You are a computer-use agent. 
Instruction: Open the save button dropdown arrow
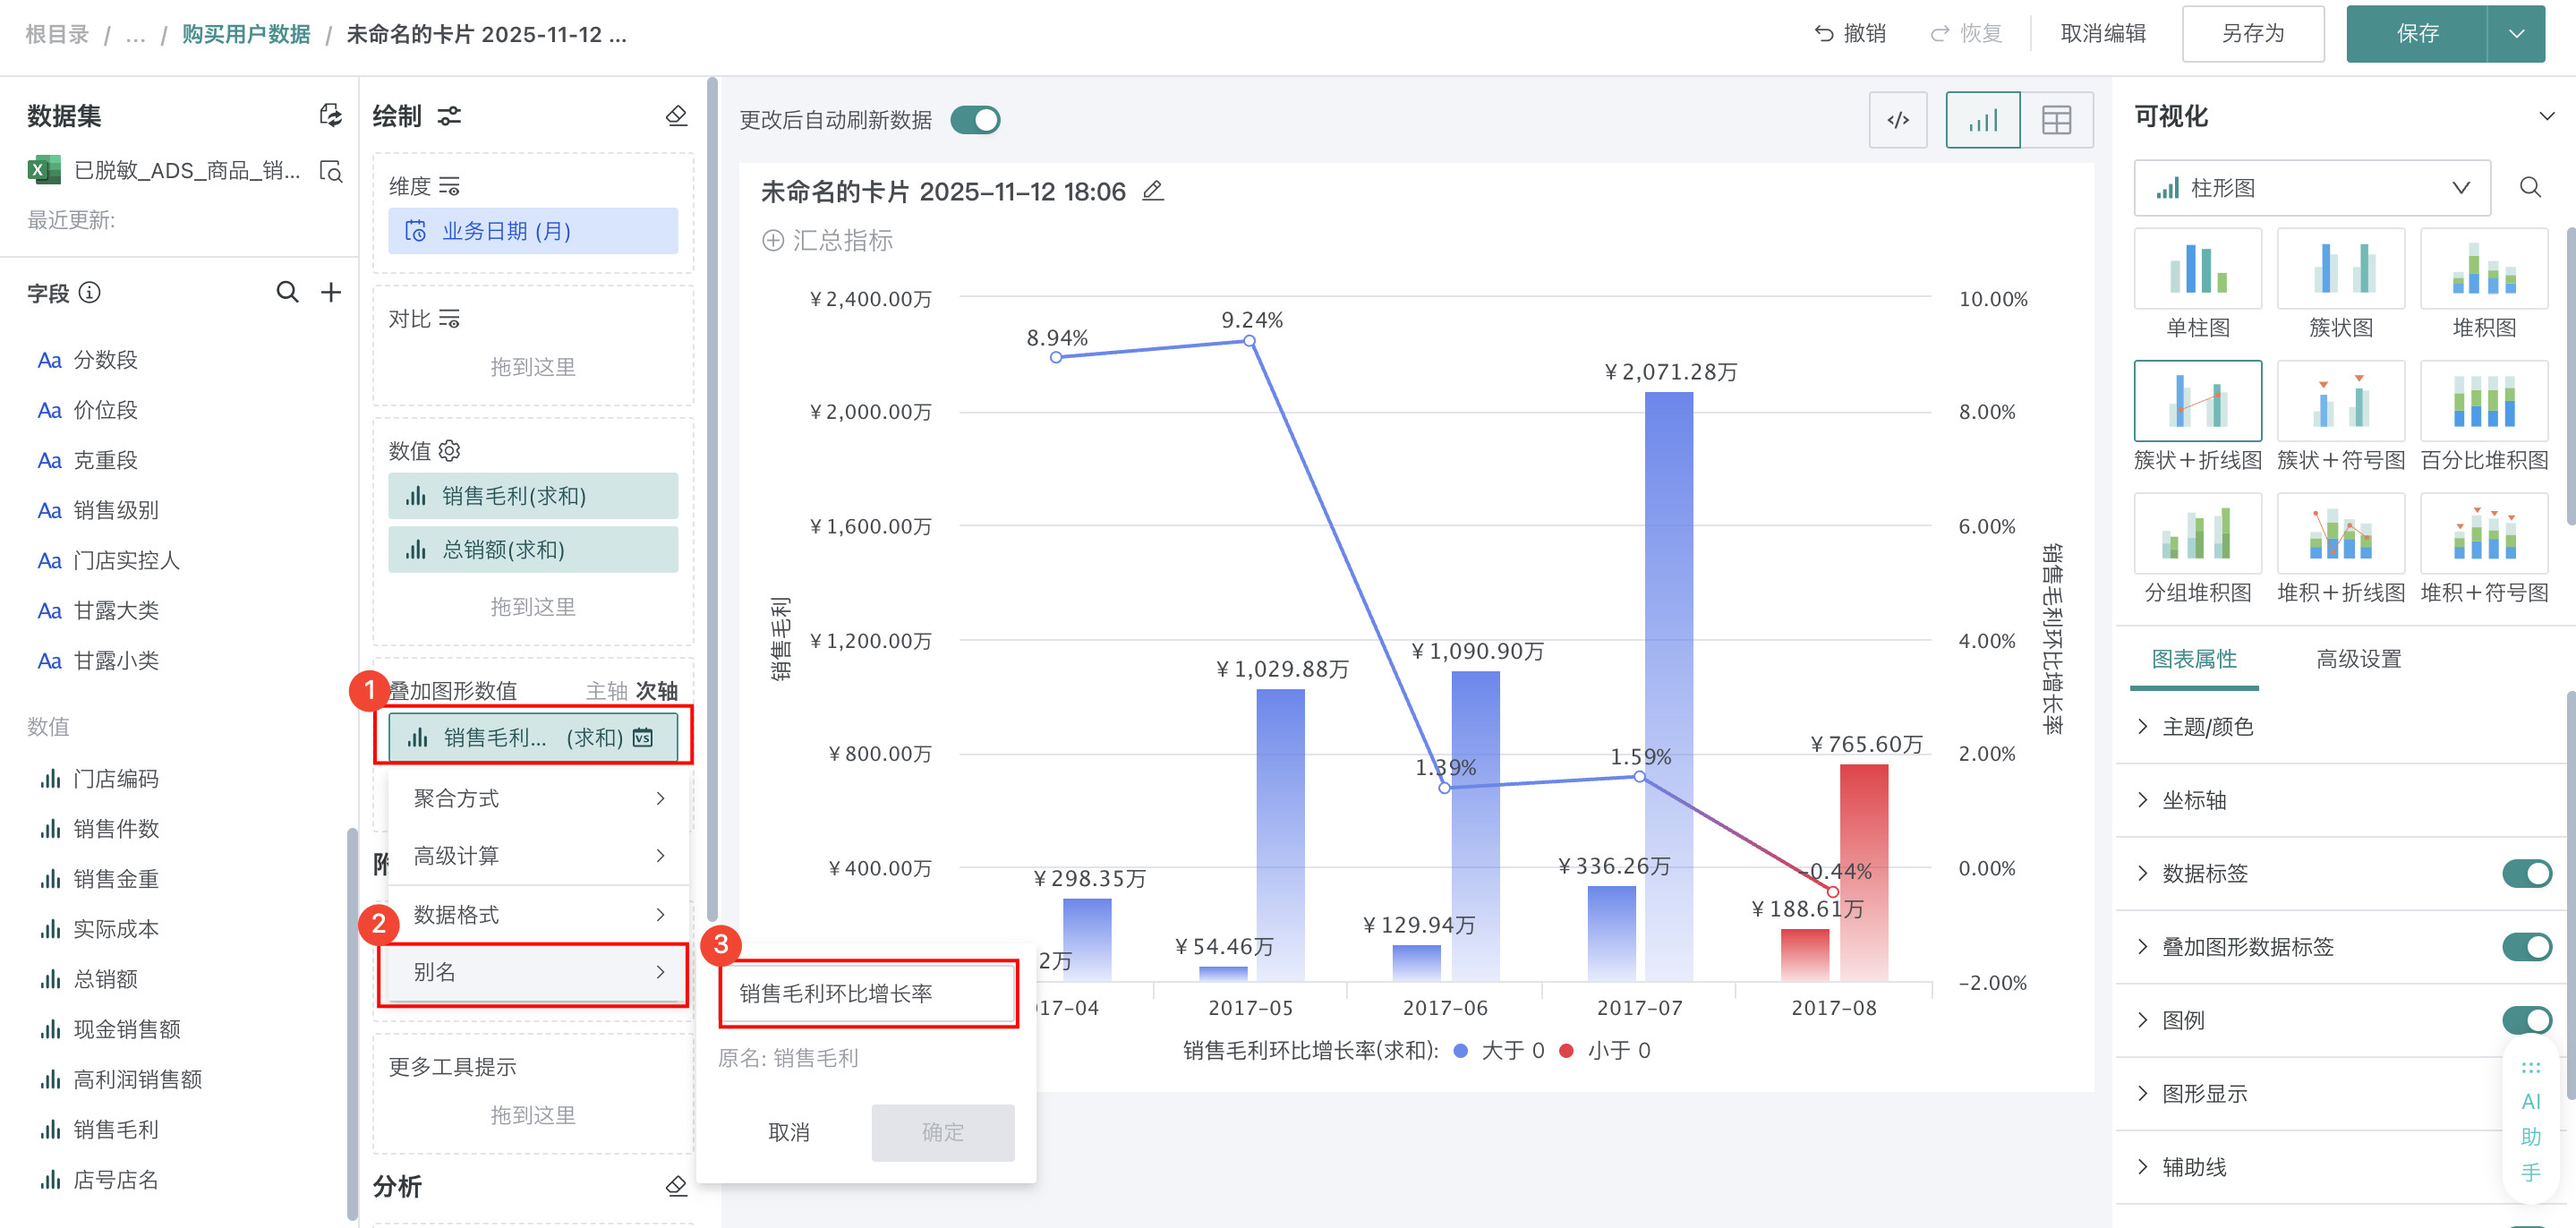tap(2516, 34)
